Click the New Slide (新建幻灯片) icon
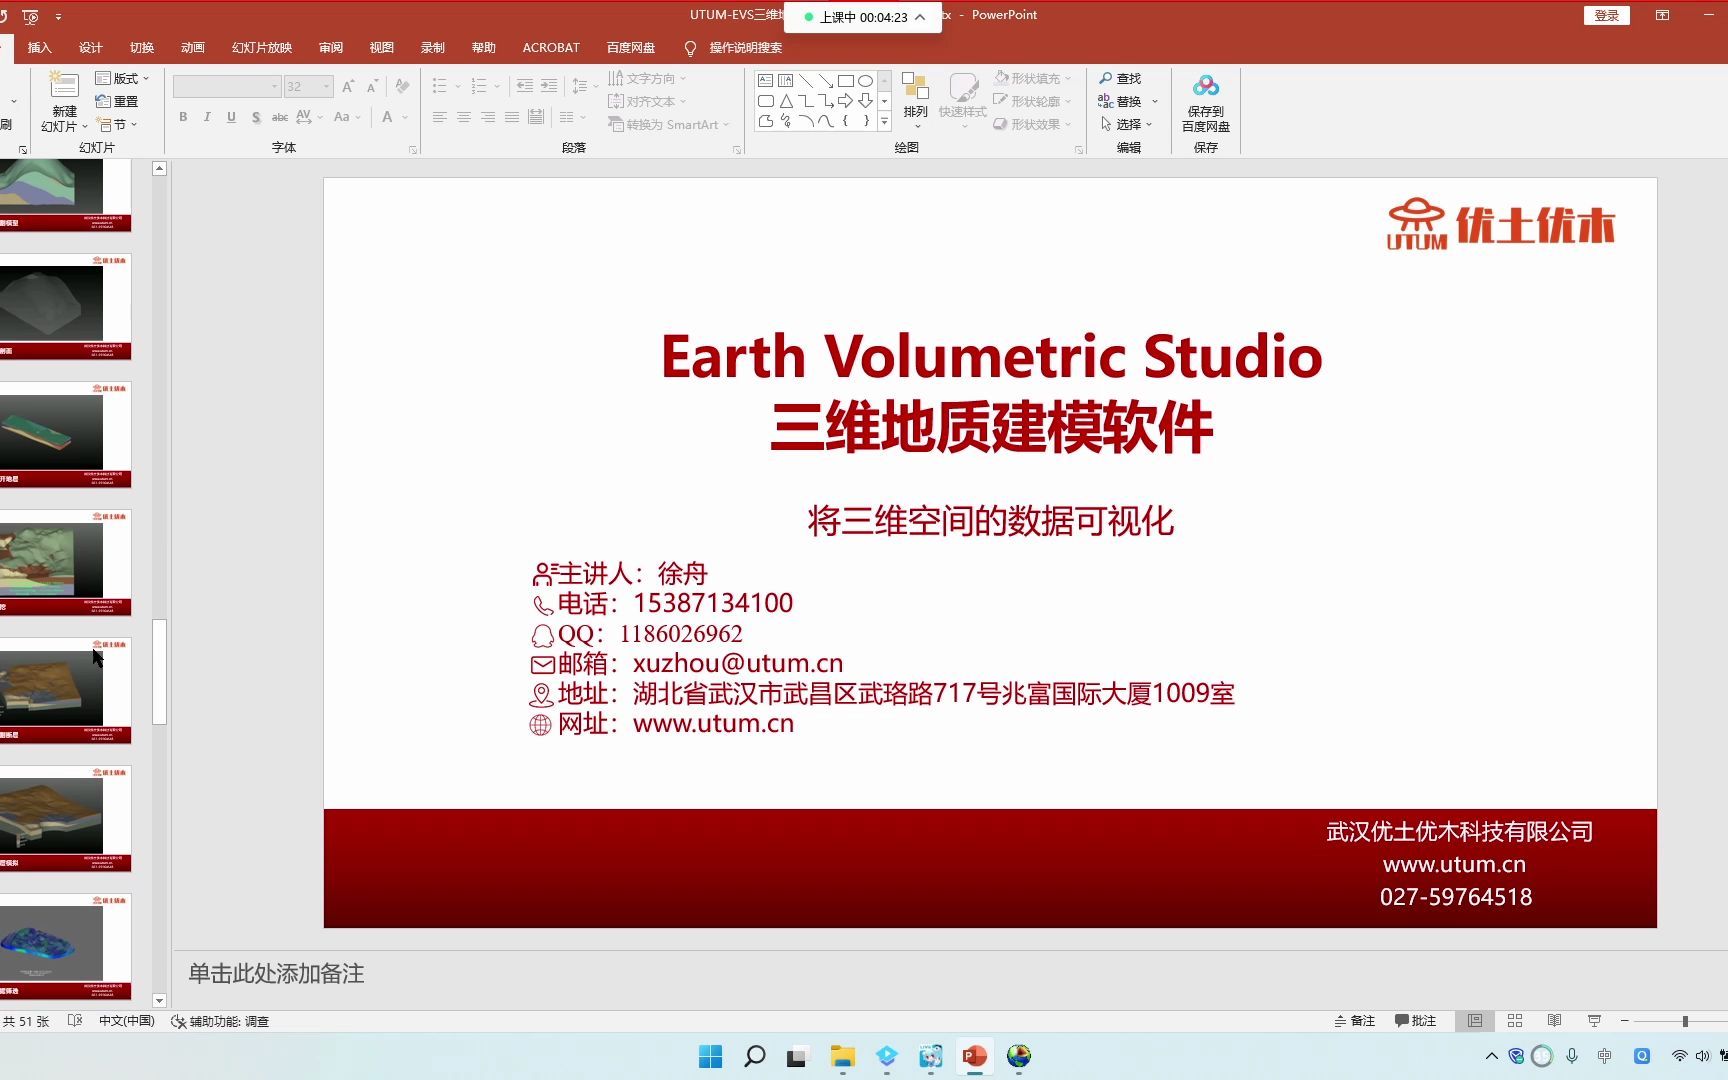The image size is (1728, 1080). click(x=64, y=86)
